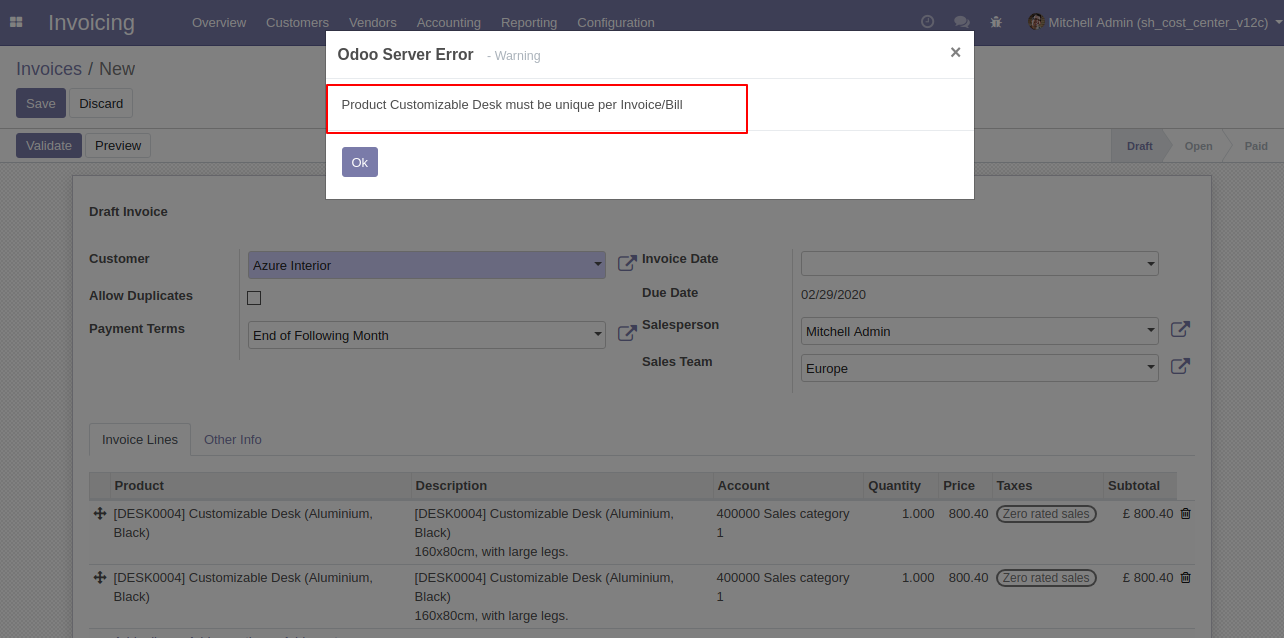1284x638 pixels.
Task: Click first line product Customizable Desk
Action: click(243, 523)
